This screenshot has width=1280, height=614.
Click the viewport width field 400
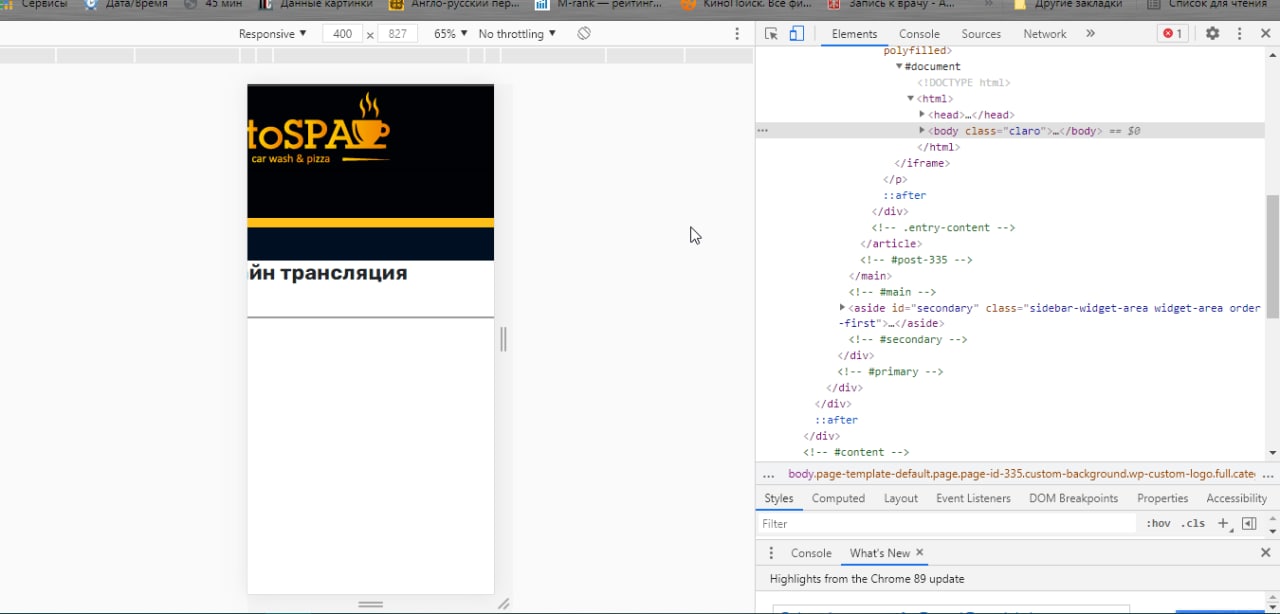[343, 33]
